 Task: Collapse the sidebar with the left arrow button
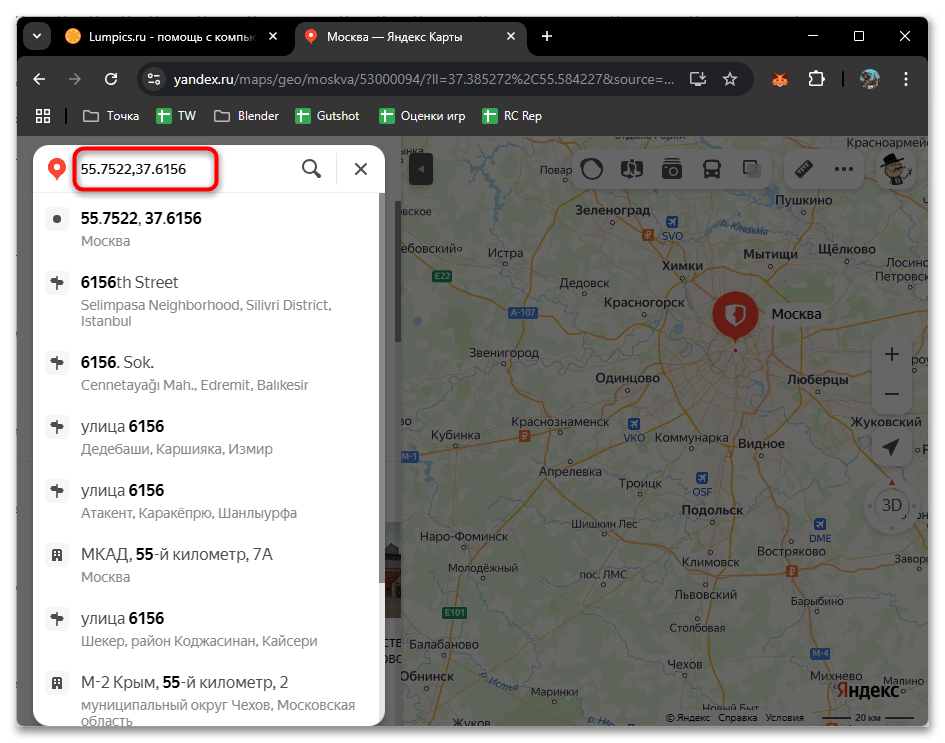(421, 169)
